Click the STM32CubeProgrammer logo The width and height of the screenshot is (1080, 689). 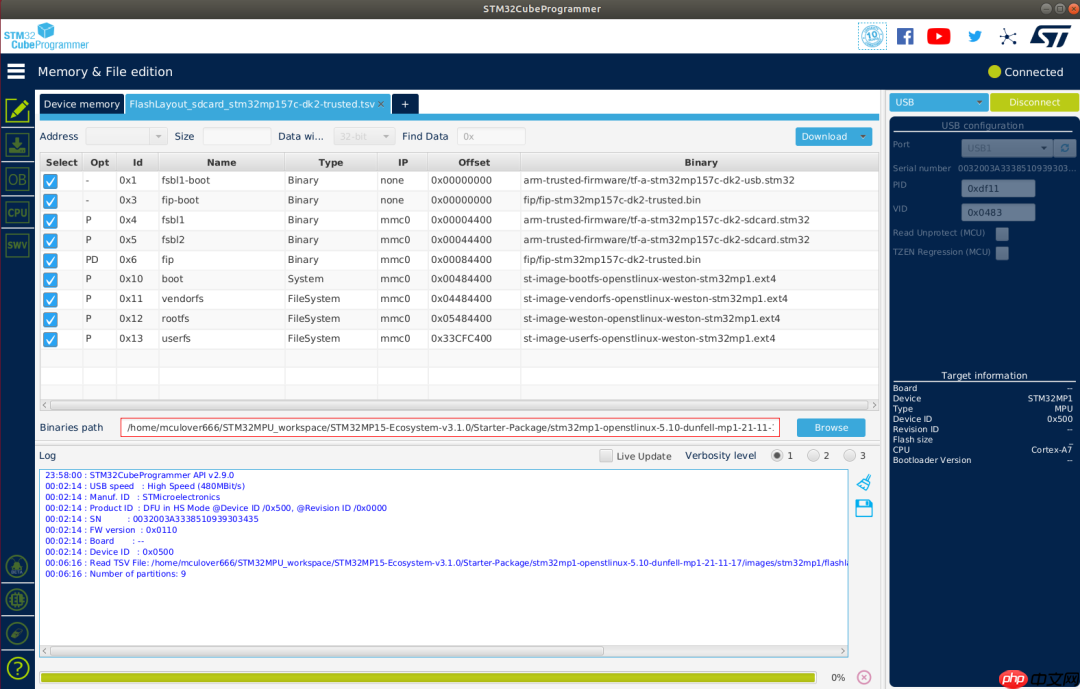pyautogui.click(x=46, y=37)
